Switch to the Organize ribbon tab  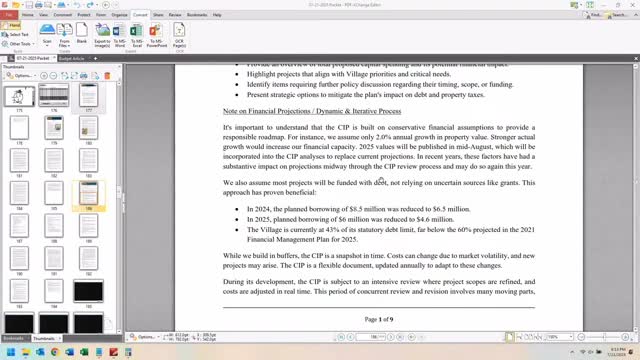point(119,15)
